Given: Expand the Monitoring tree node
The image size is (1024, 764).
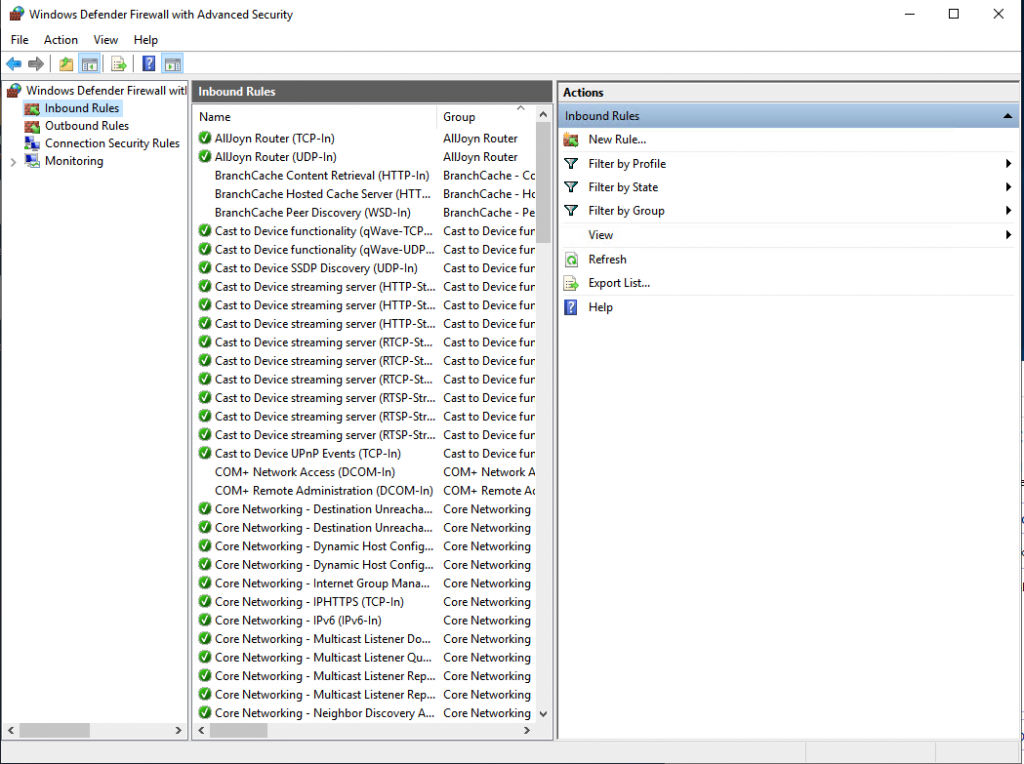Looking at the screenshot, I should pos(13,162).
